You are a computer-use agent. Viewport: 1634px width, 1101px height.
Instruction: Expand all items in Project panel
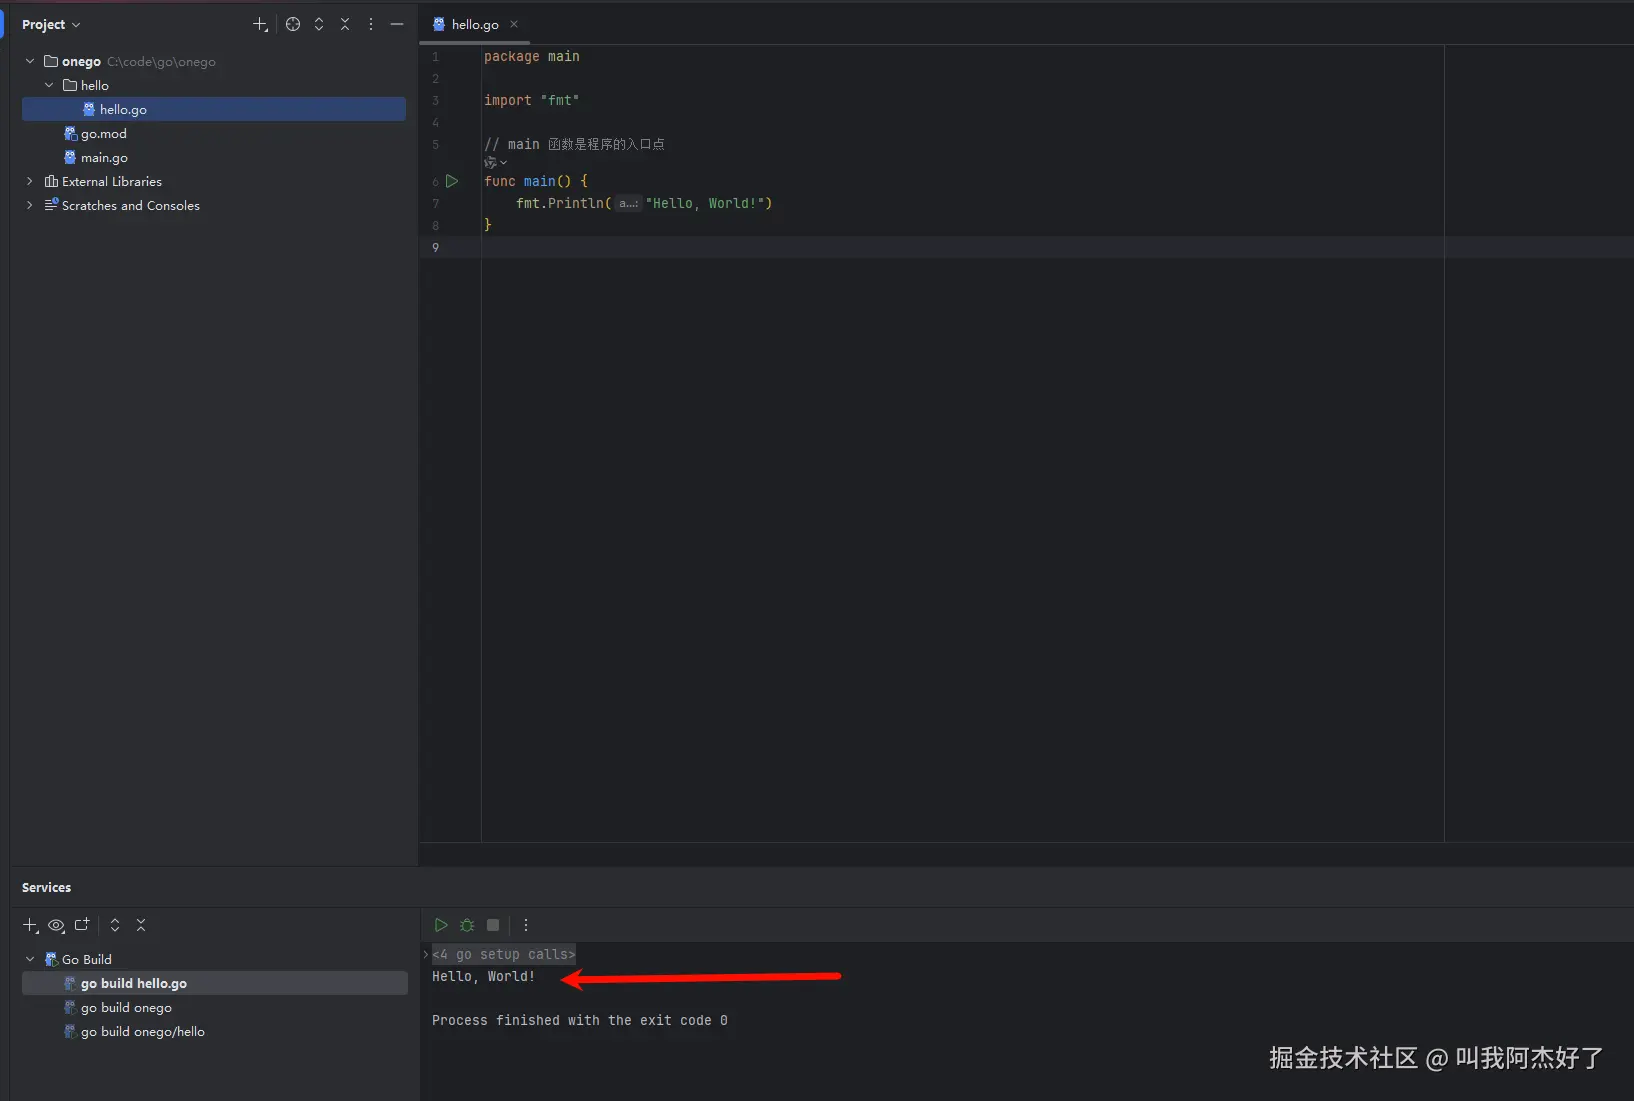319,24
